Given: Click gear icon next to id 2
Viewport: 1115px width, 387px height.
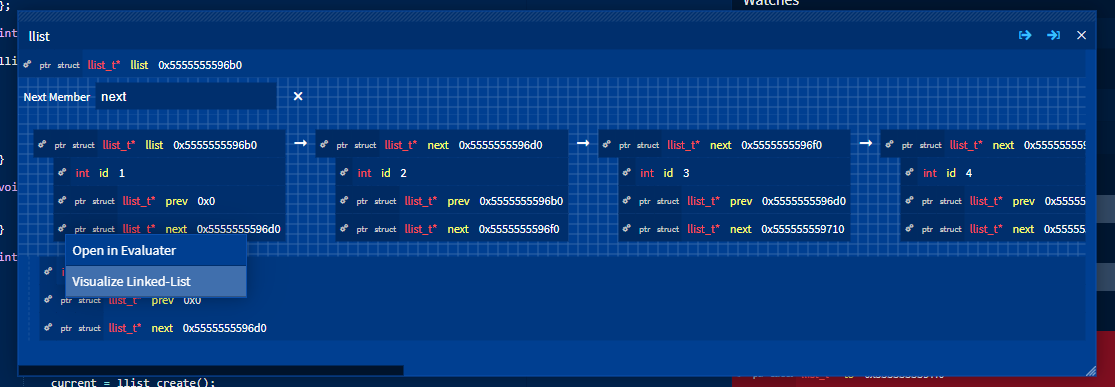Looking at the screenshot, I should click(x=345, y=173).
